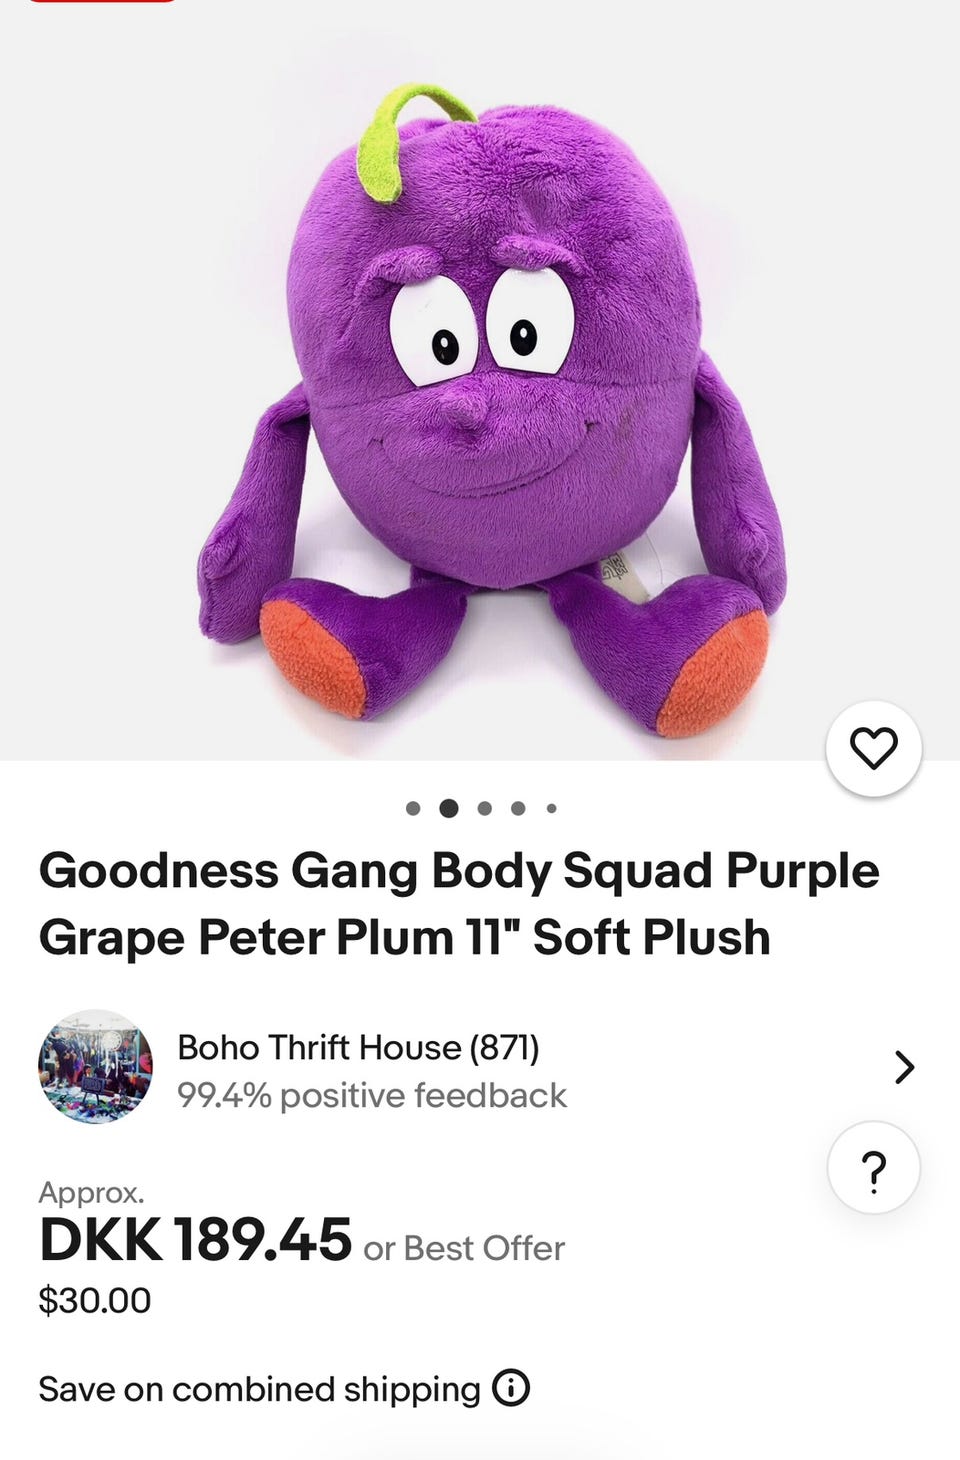Tap the 'or Best Offer' text
The width and height of the screenshot is (960, 1460).
(x=464, y=1248)
